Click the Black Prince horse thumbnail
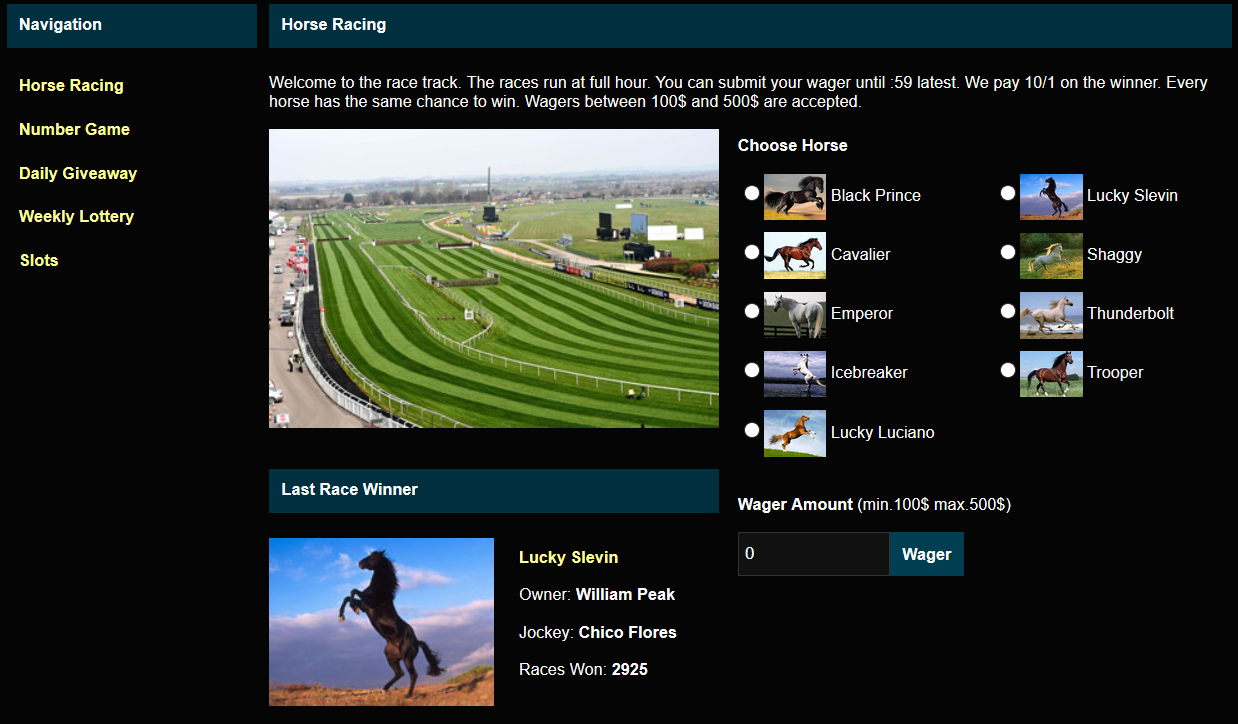Viewport: 1238px width, 724px height. pyautogui.click(x=795, y=196)
